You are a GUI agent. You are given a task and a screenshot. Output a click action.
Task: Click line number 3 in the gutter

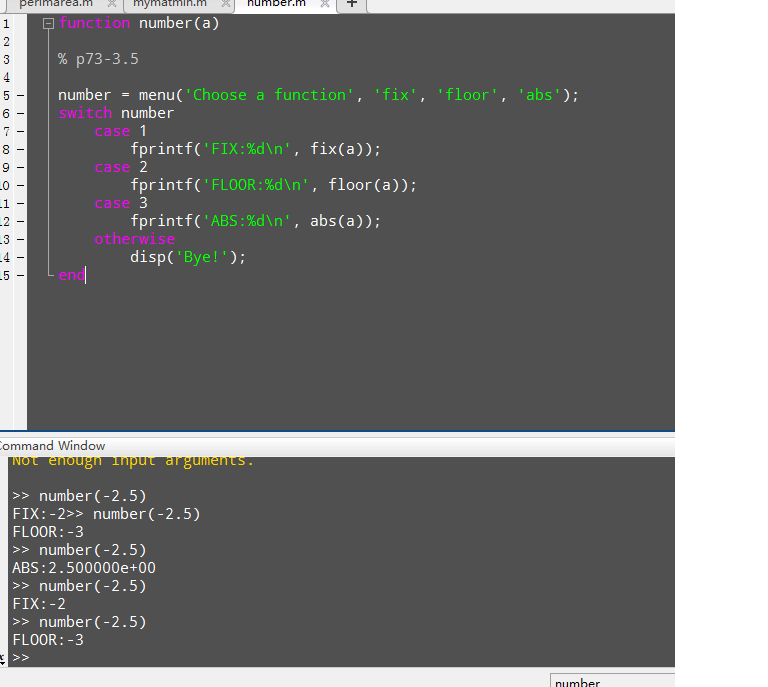point(6,60)
